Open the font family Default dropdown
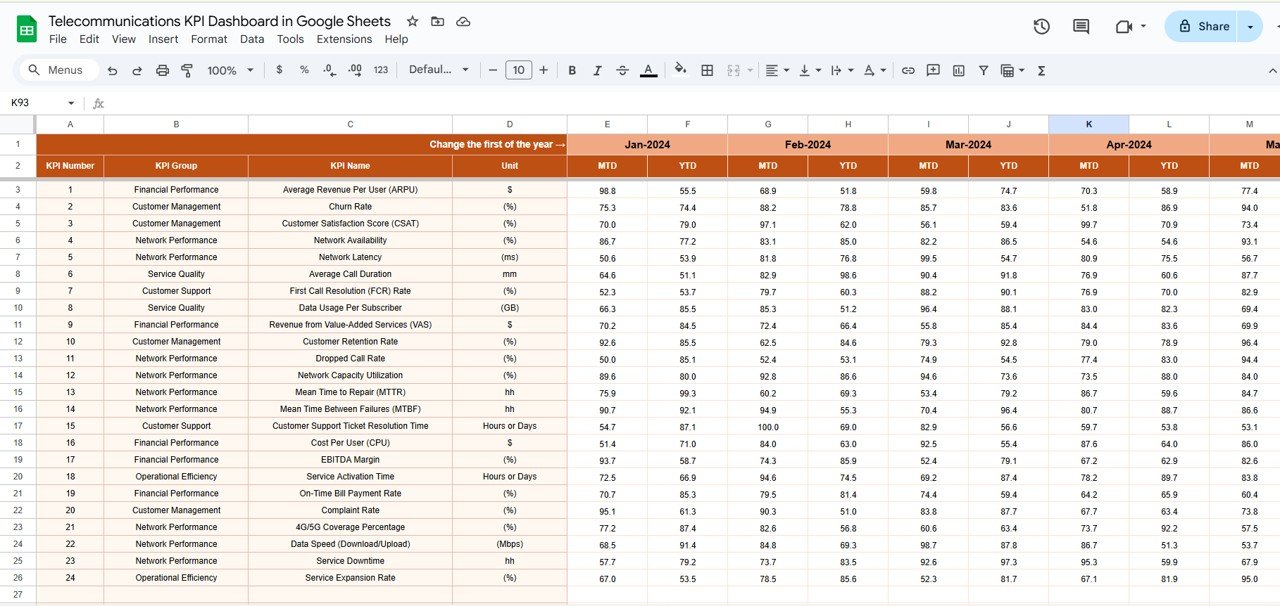 [439, 70]
